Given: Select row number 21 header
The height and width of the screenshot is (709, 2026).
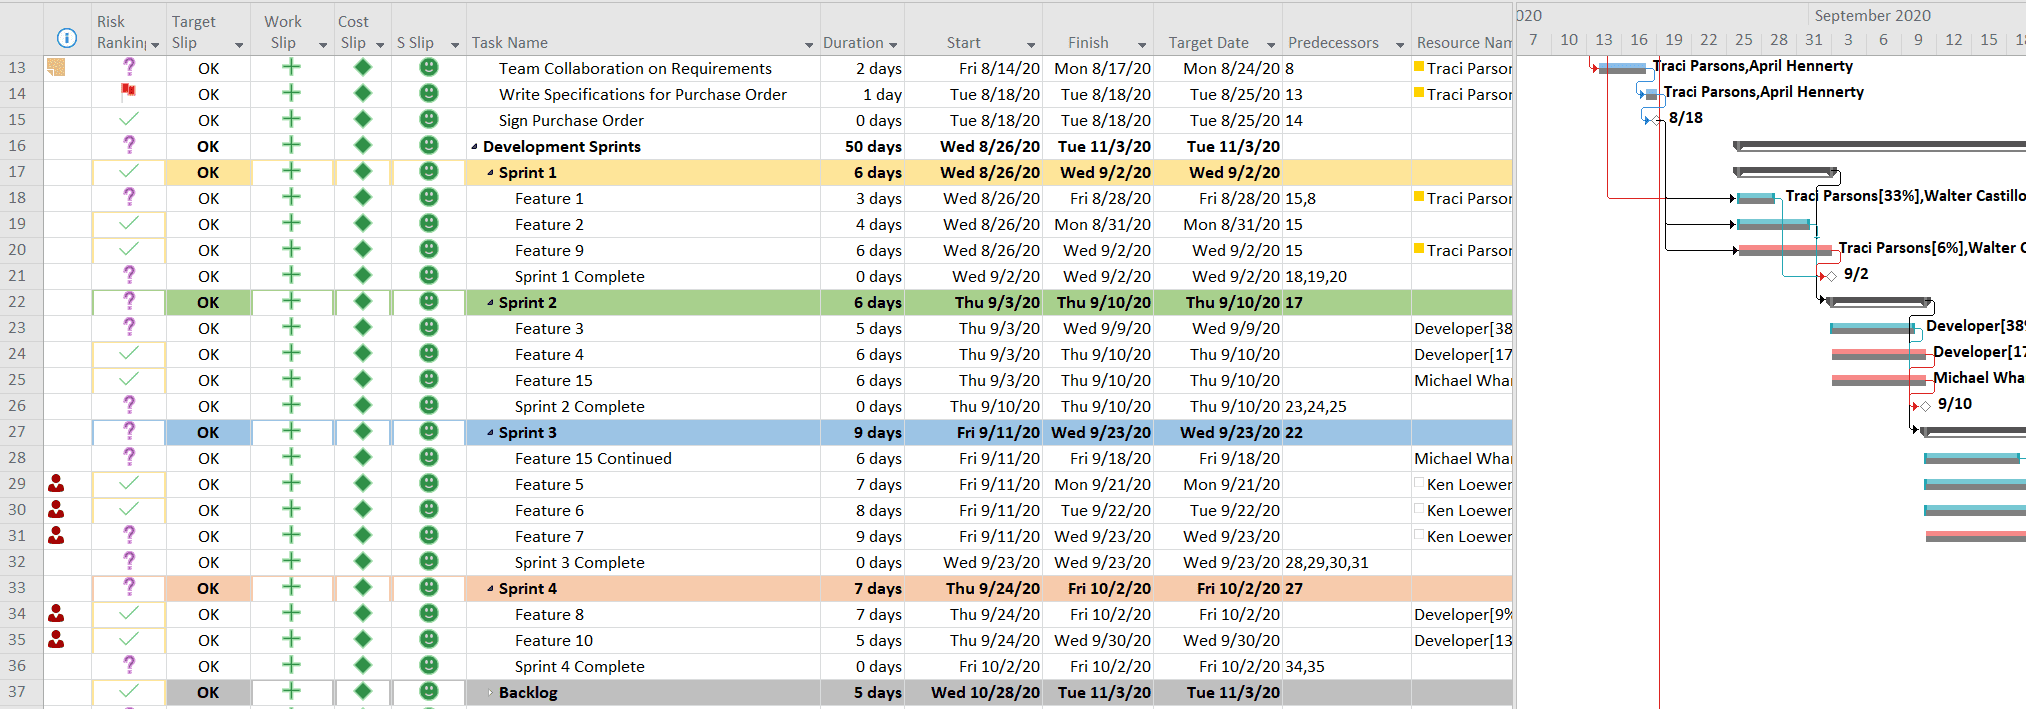Looking at the screenshot, I should 18,275.
